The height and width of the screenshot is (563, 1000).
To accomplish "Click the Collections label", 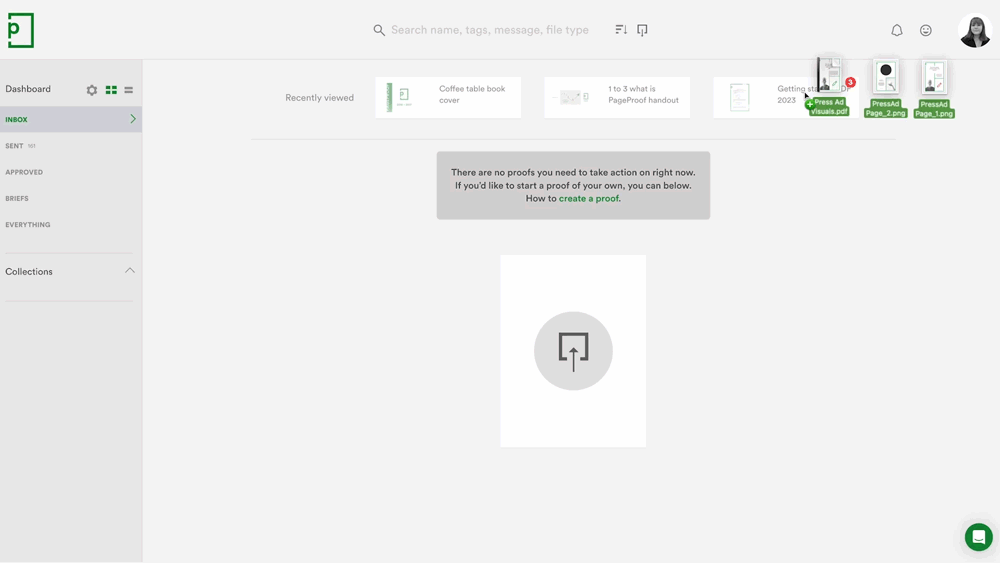I will pyautogui.click(x=29, y=272).
